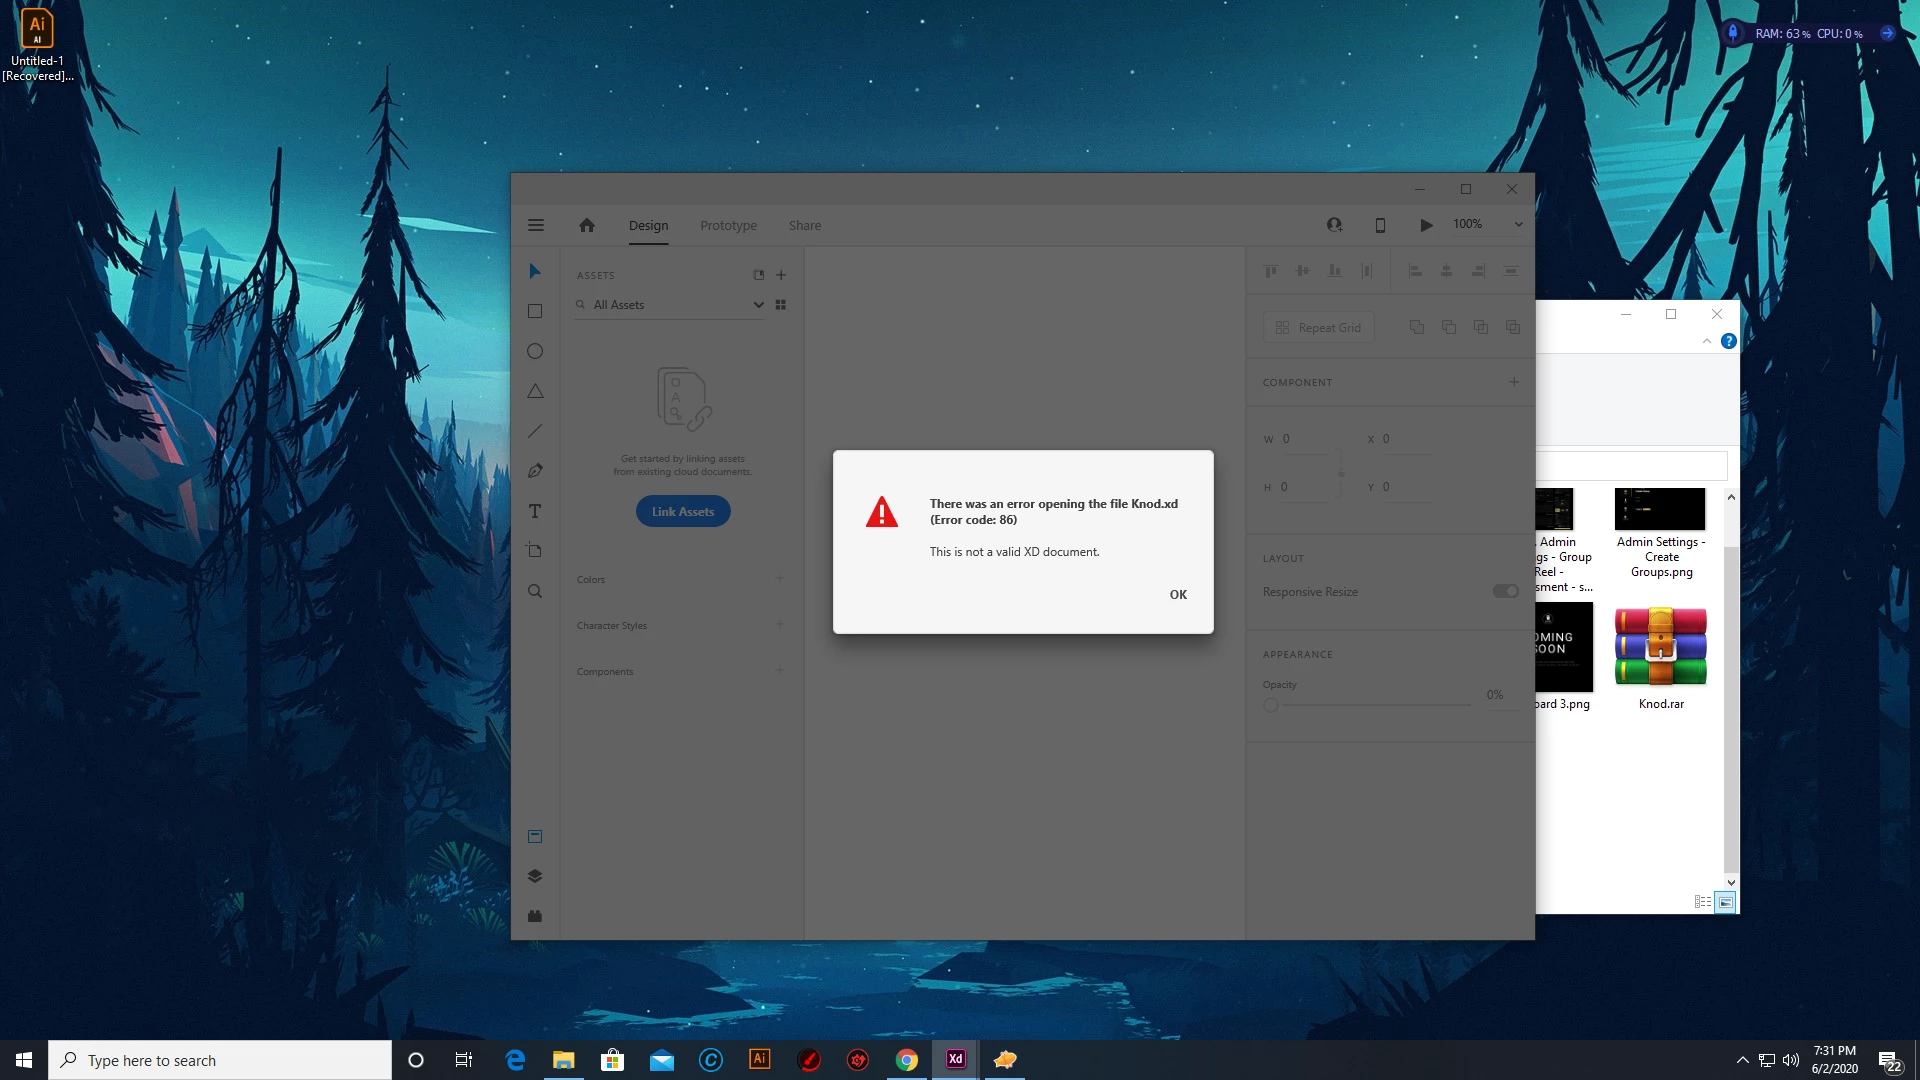Open the Share tab
This screenshot has height=1080, width=1920.
[804, 226]
